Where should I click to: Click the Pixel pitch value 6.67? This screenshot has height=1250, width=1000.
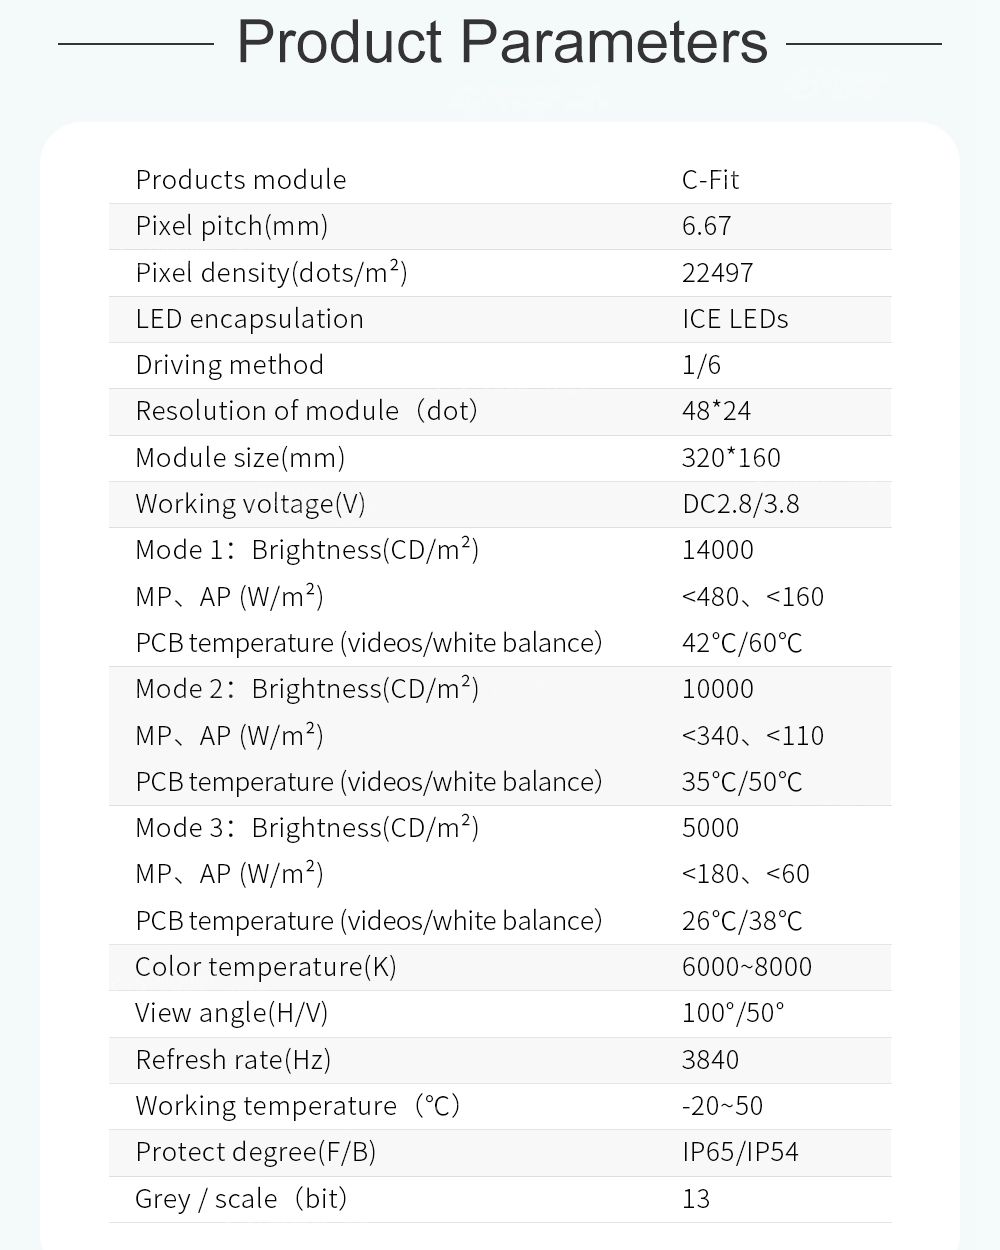click(706, 226)
